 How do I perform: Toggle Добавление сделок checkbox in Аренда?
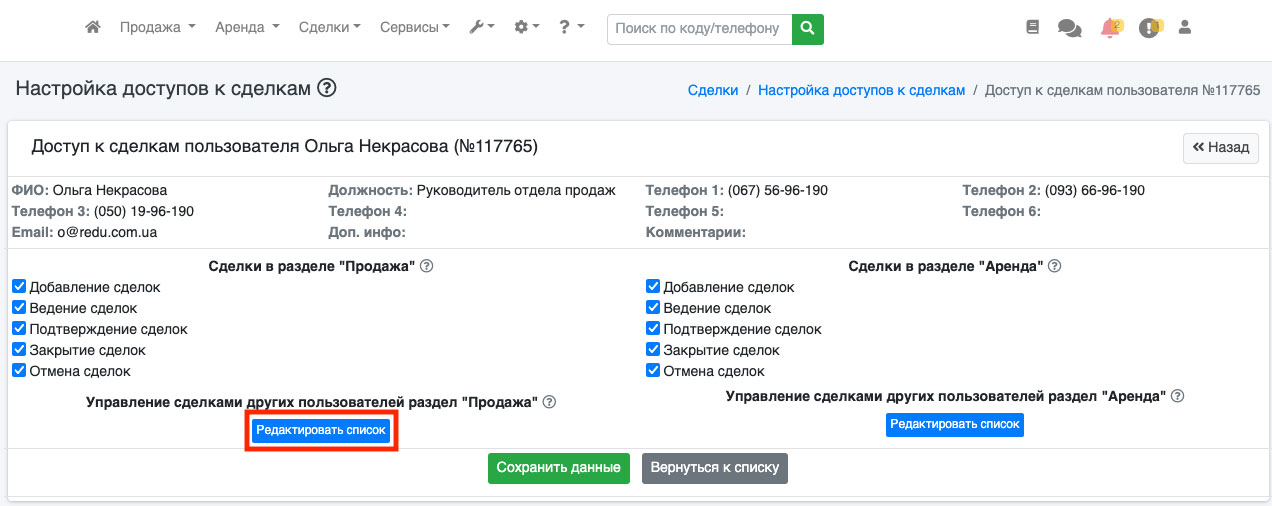coord(653,286)
